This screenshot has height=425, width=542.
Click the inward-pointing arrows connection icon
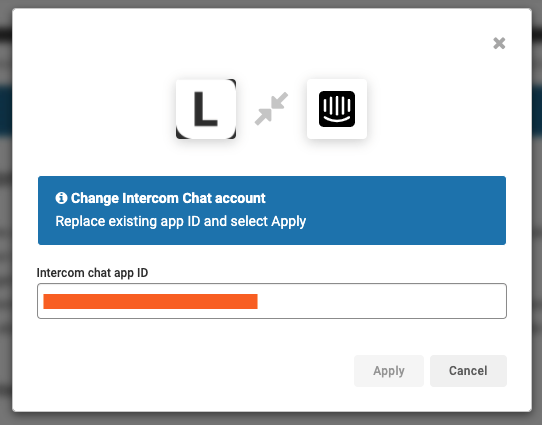[x=271, y=108]
